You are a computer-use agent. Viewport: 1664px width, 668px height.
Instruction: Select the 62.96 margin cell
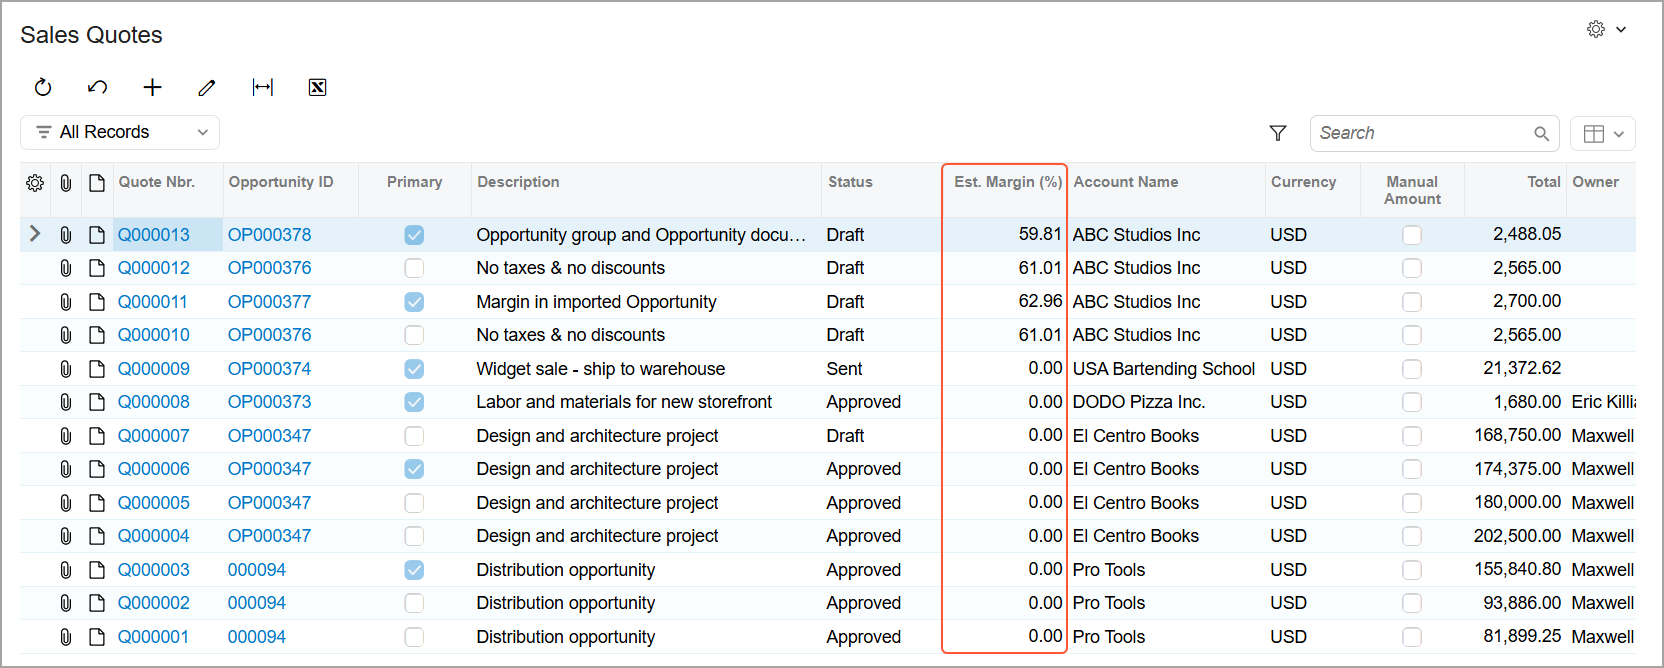coord(1005,302)
